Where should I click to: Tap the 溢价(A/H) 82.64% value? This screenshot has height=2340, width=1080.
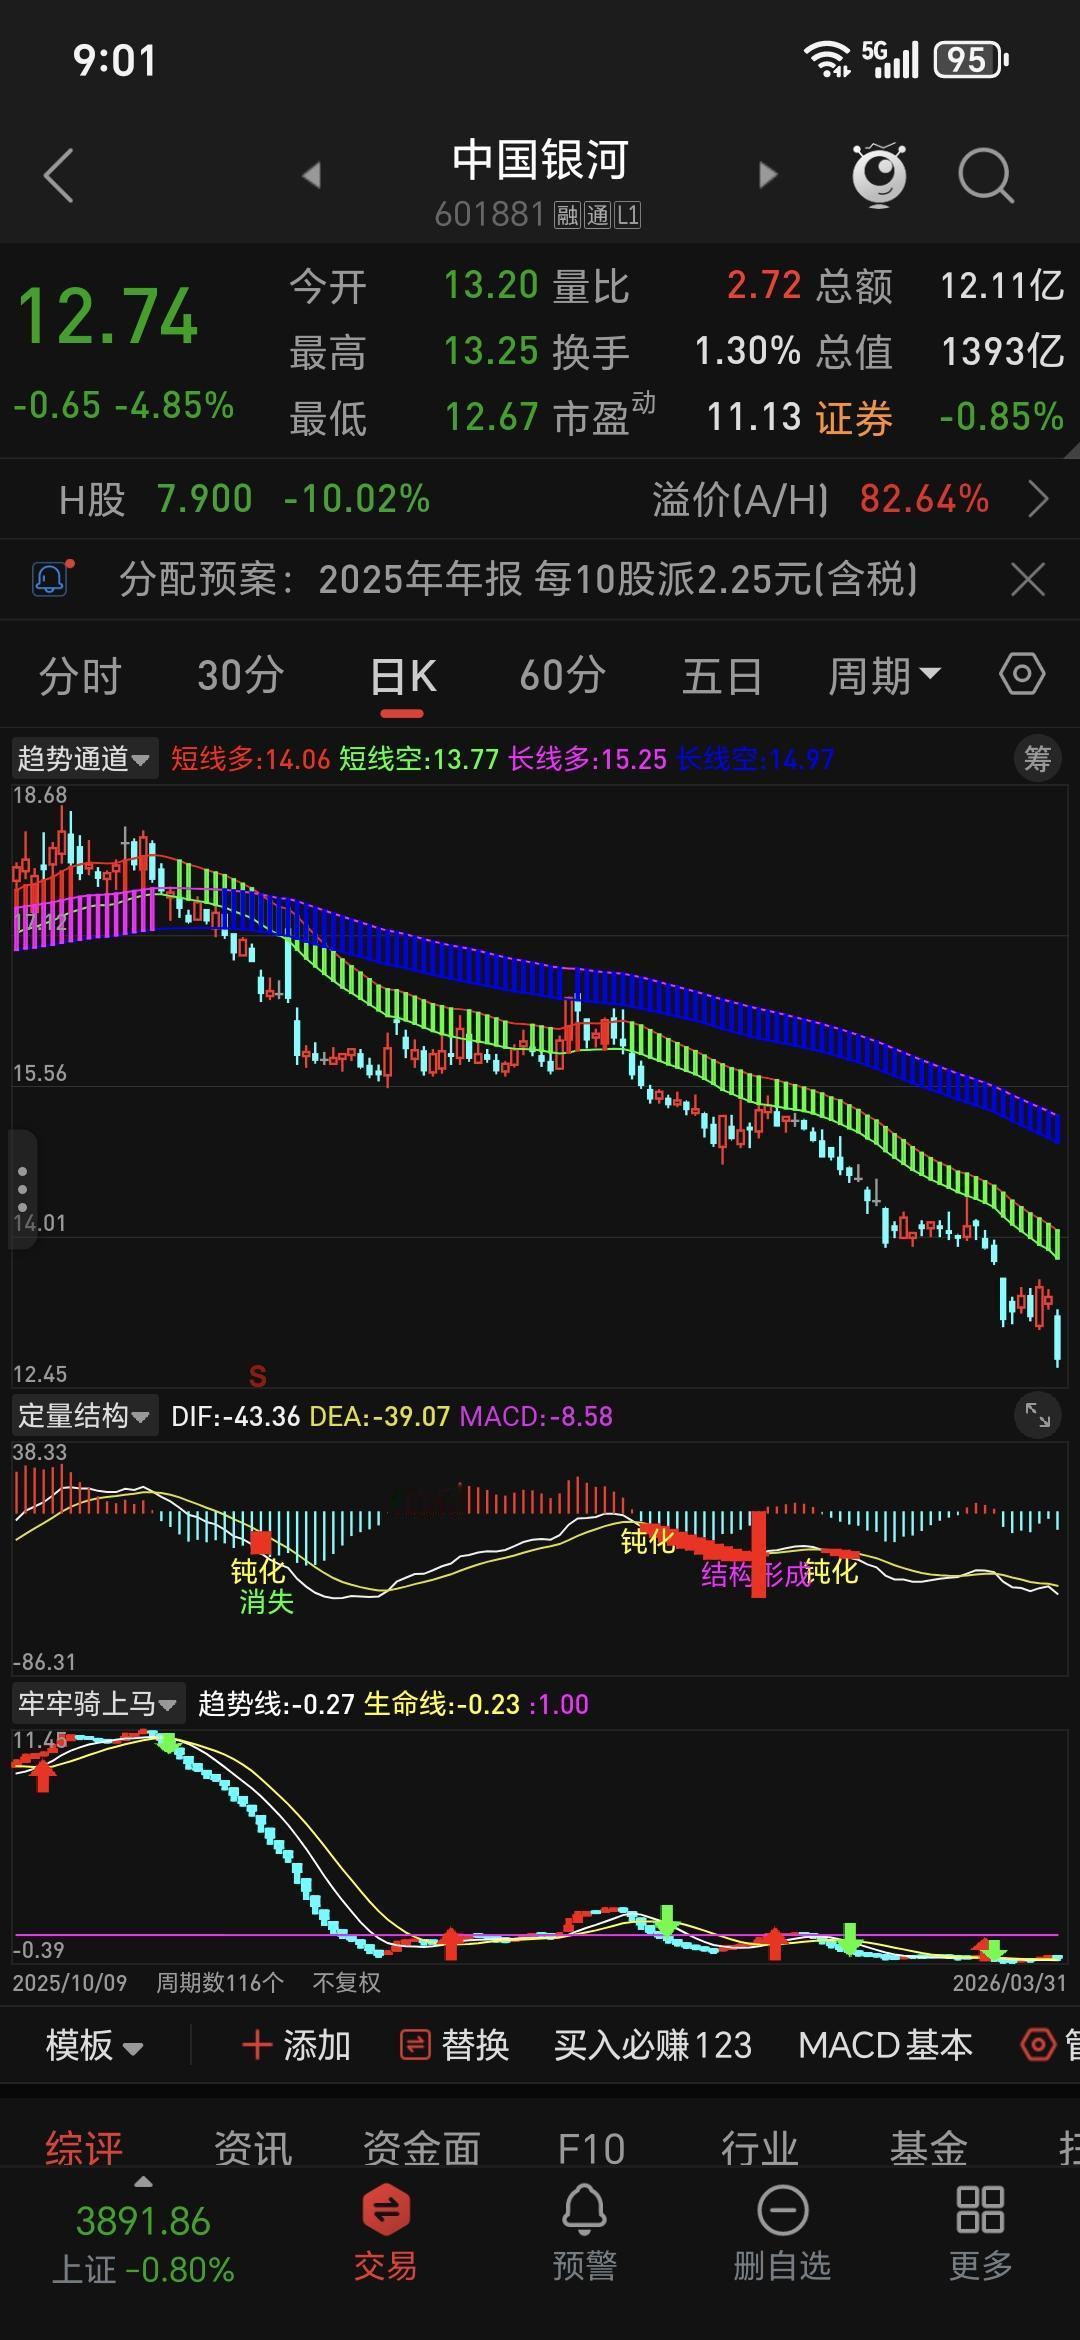[924, 498]
